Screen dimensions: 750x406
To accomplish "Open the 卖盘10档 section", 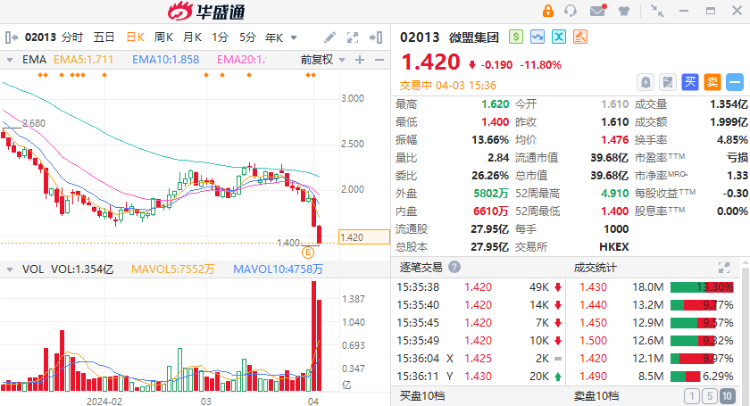I will pos(596,396).
